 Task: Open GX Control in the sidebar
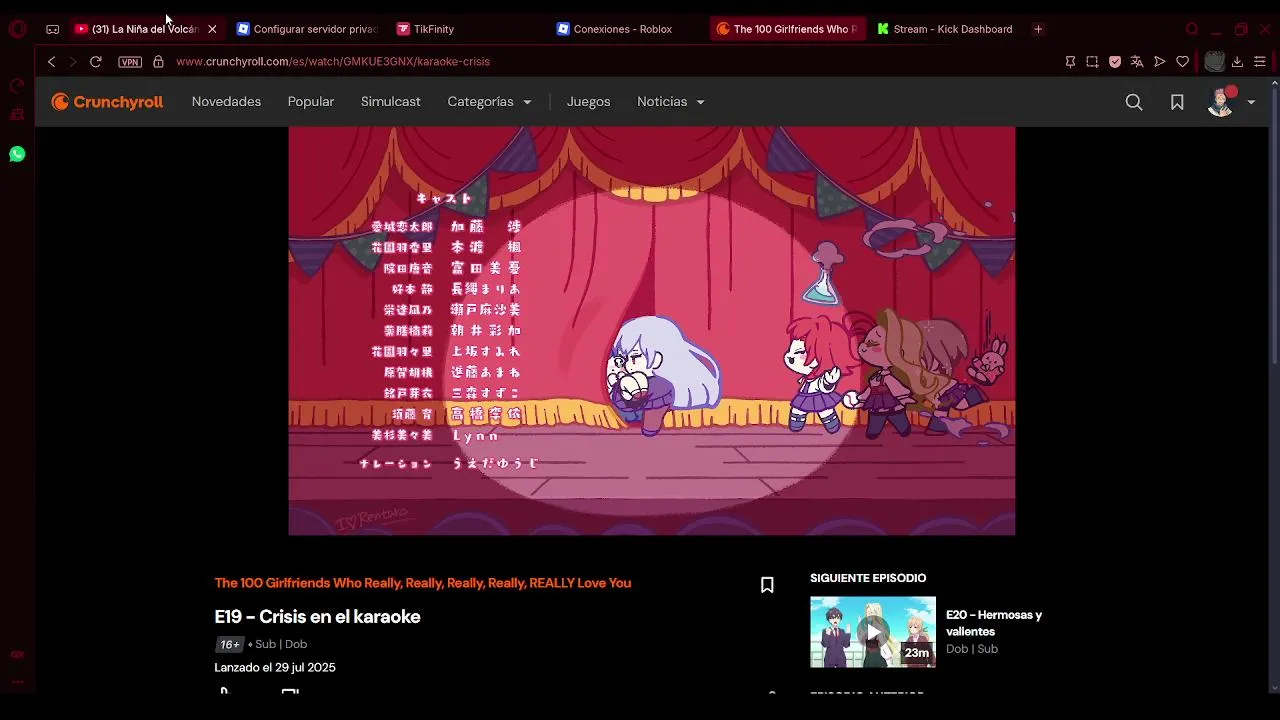[17, 86]
